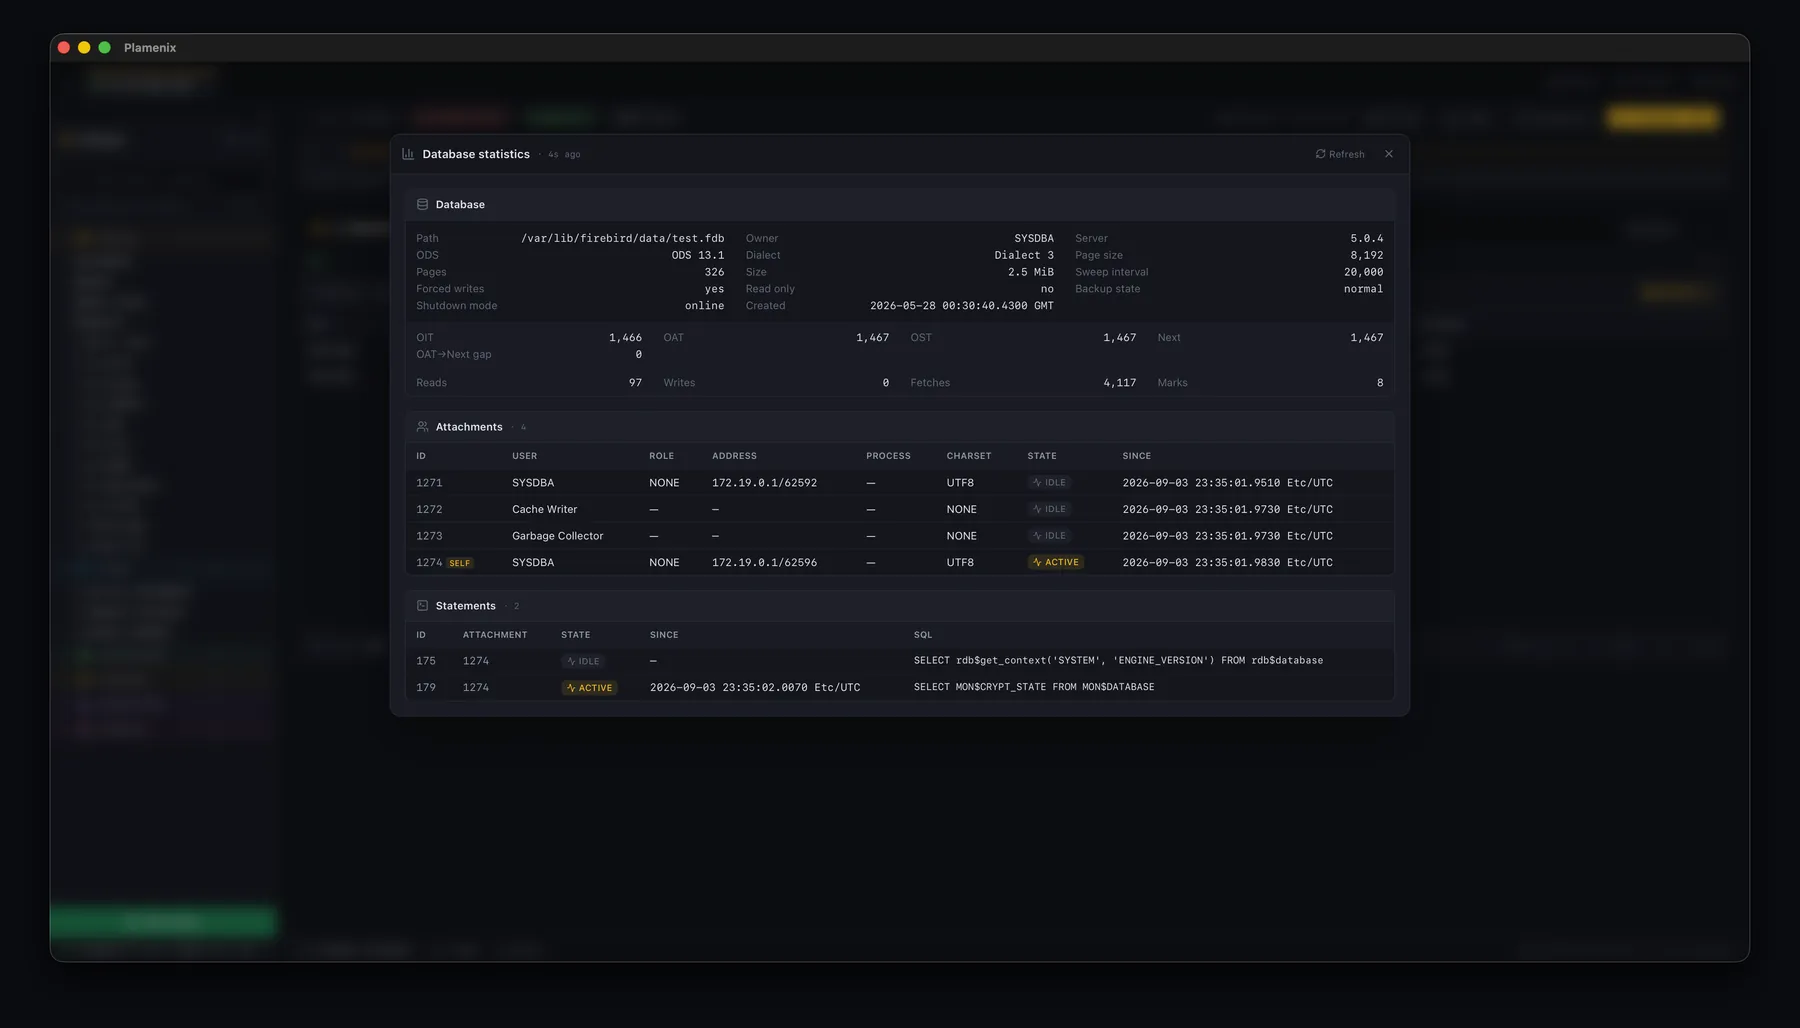This screenshot has width=1800, height=1028.
Task: Click the IDLE badge for Garbage Collector
Action: tap(1049, 536)
